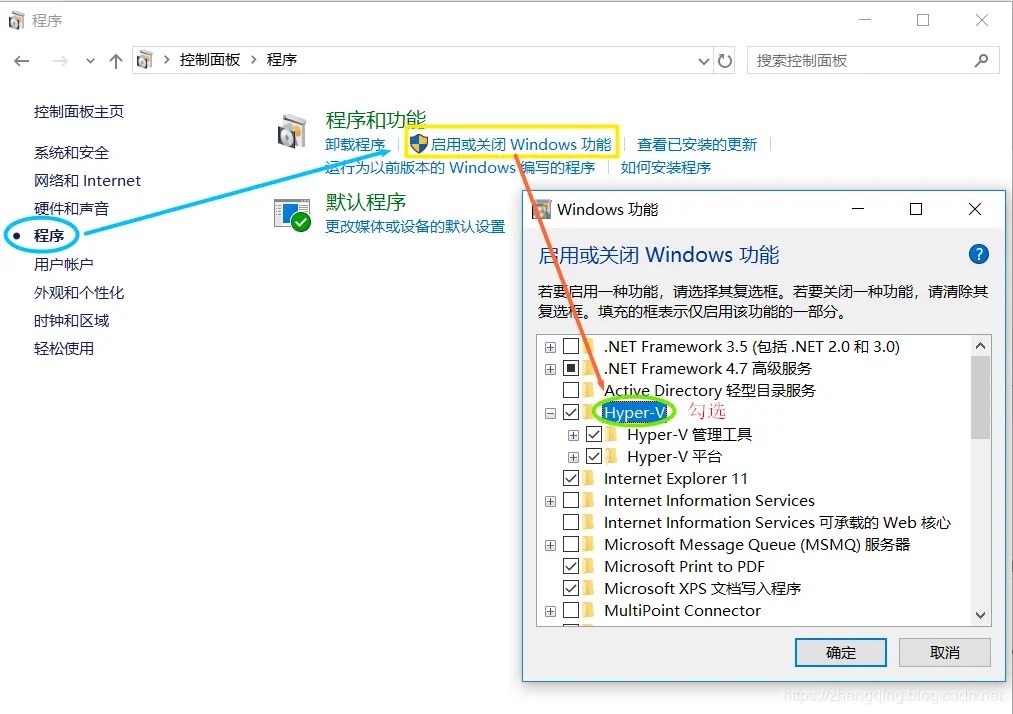The height and width of the screenshot is (714, 1013).
Task: Open the 默认程序 heading link
Action: [x=366, y=202]
